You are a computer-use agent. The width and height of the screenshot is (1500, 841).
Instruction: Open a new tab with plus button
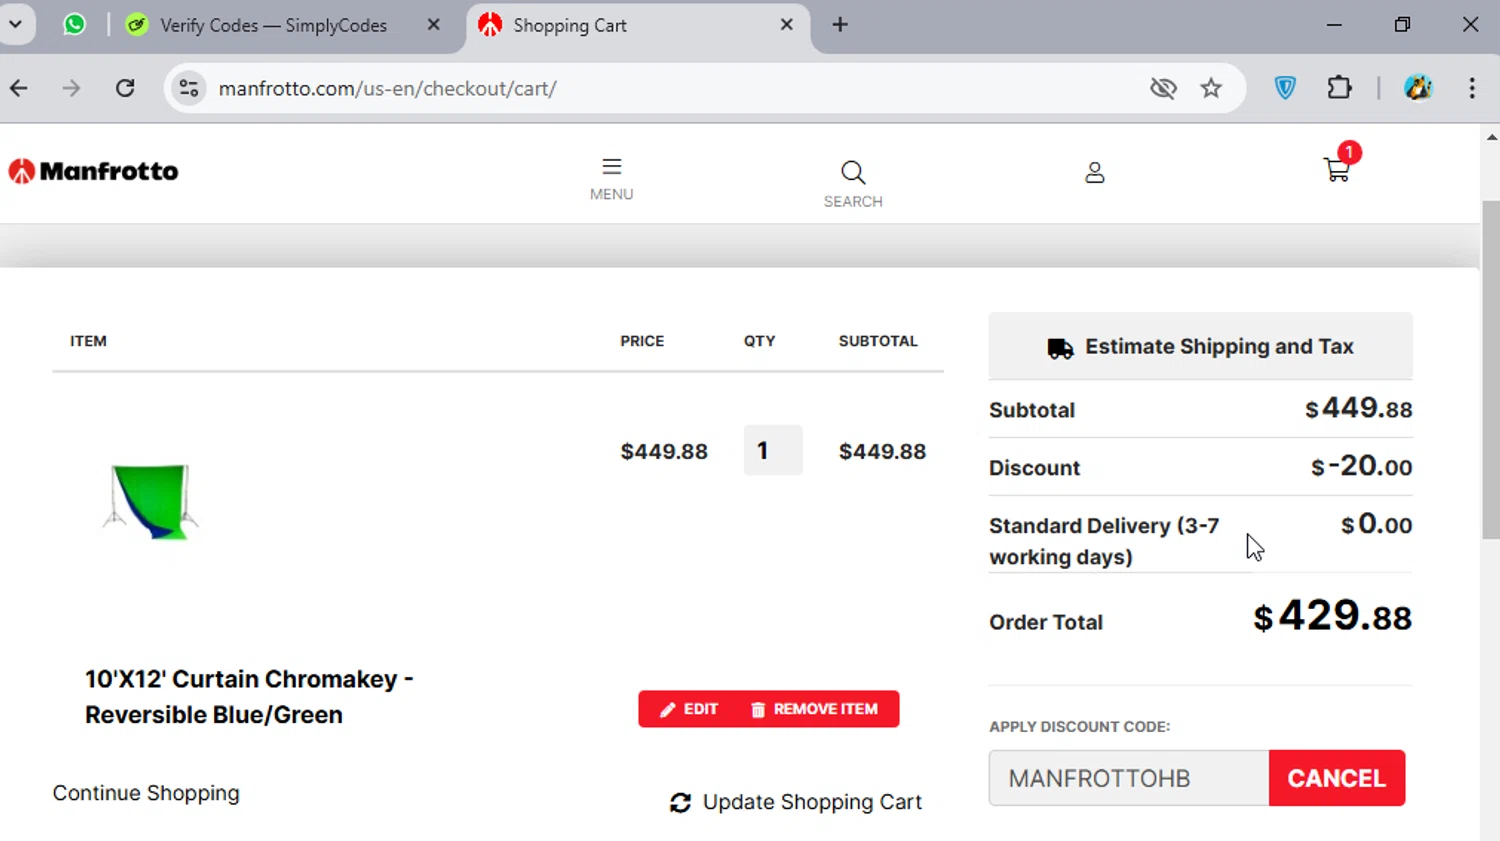coord(840,25)
